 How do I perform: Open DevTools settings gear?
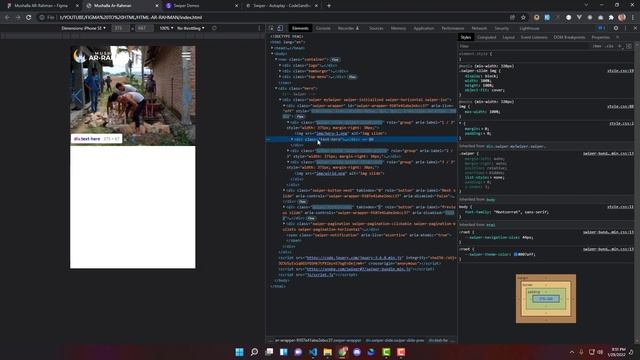click(616, 28)
